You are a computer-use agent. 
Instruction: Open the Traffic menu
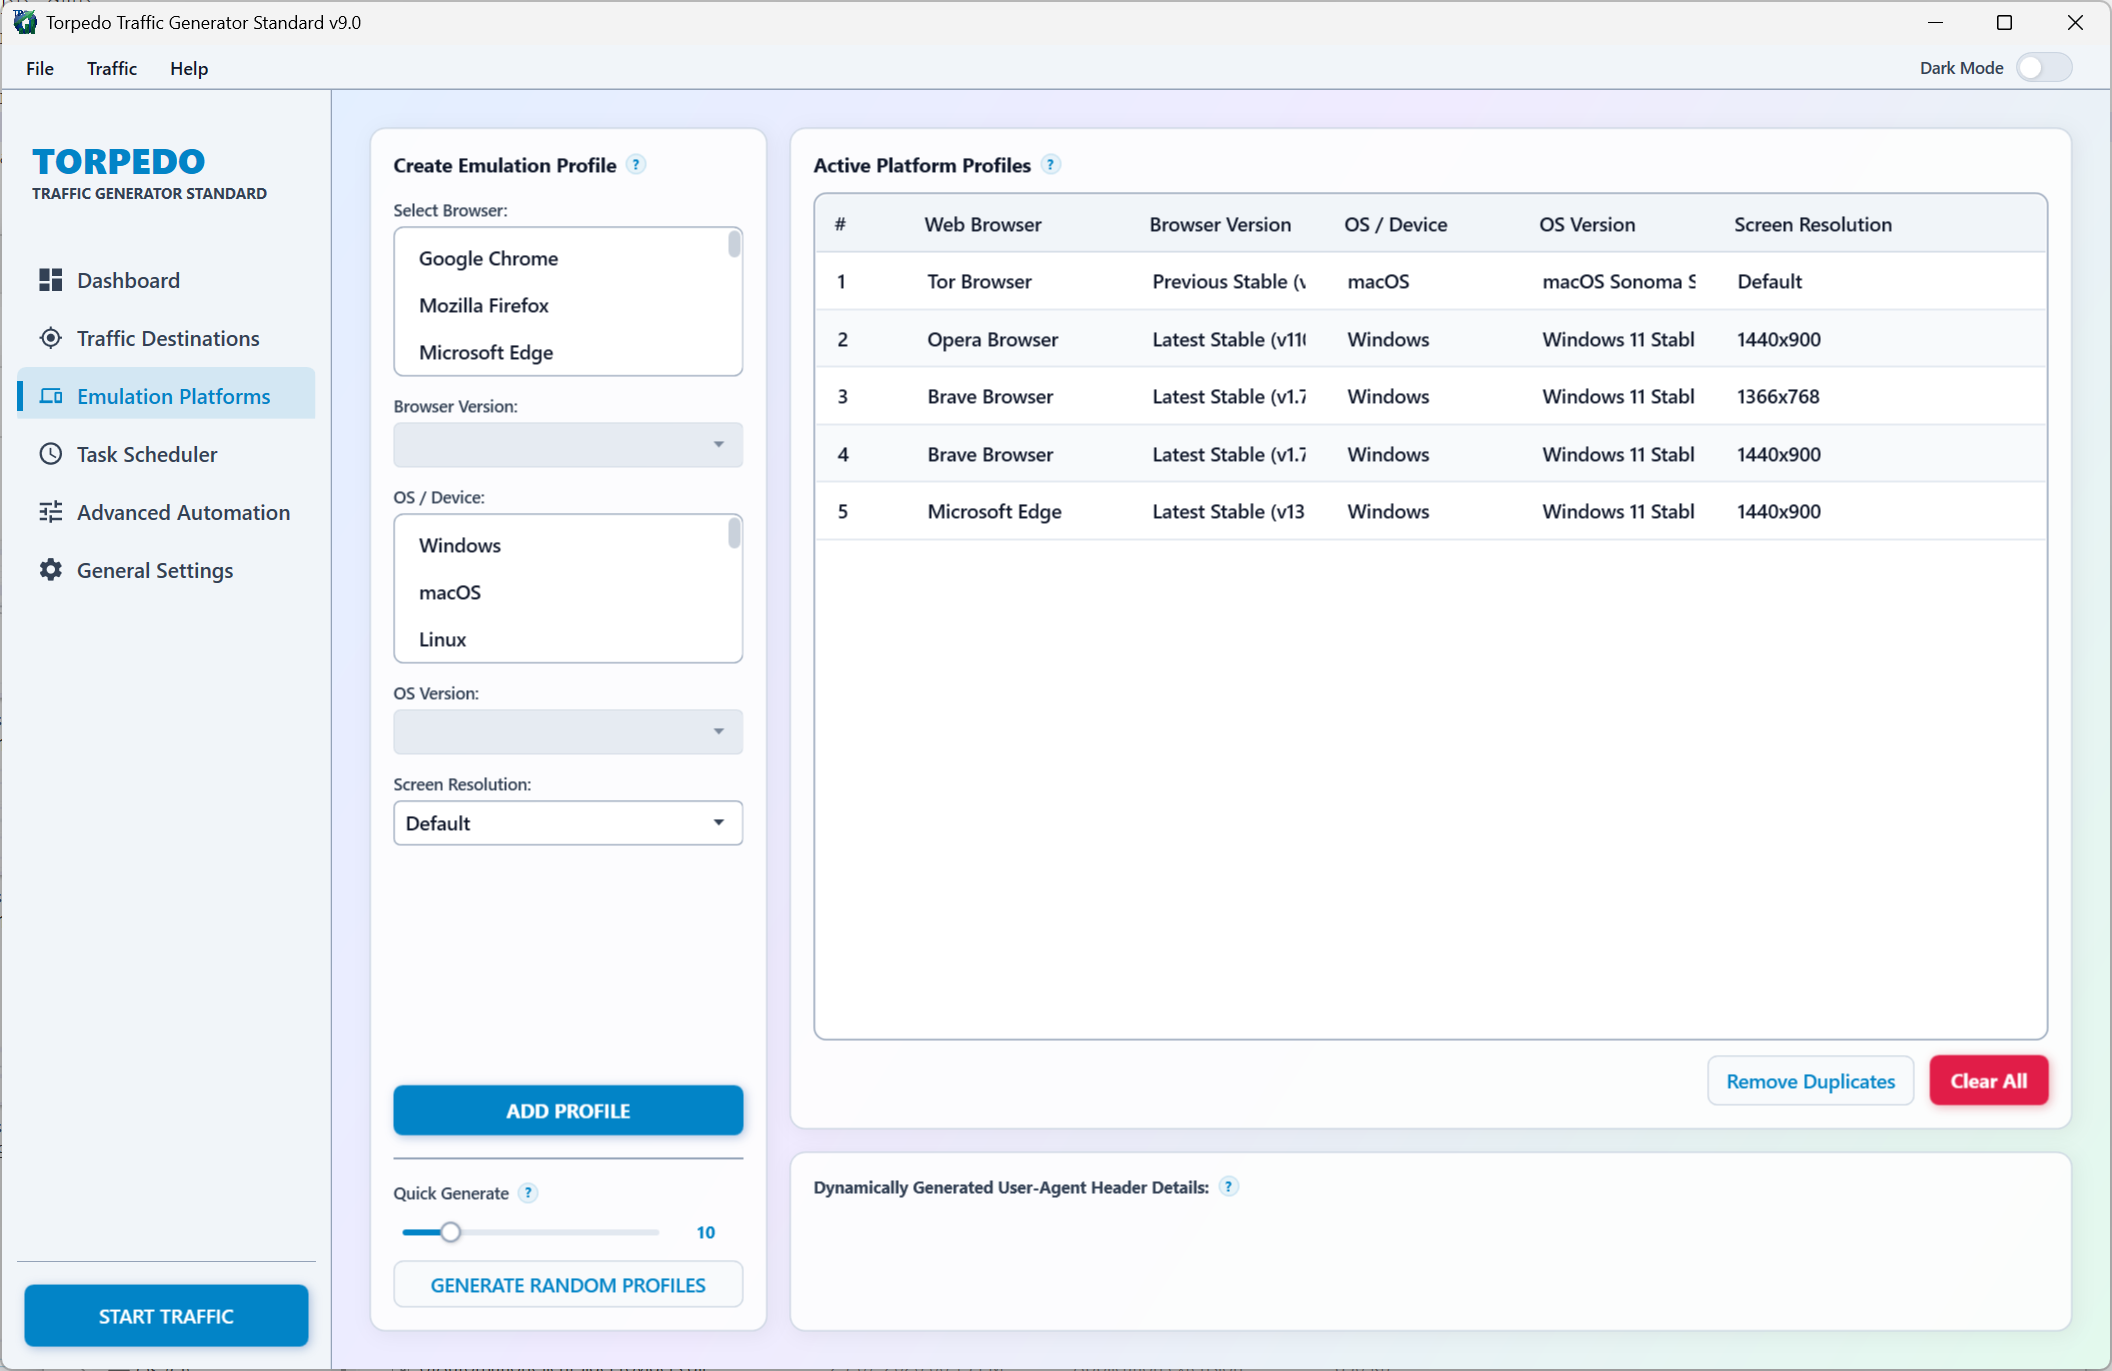[x=112, y=68]
